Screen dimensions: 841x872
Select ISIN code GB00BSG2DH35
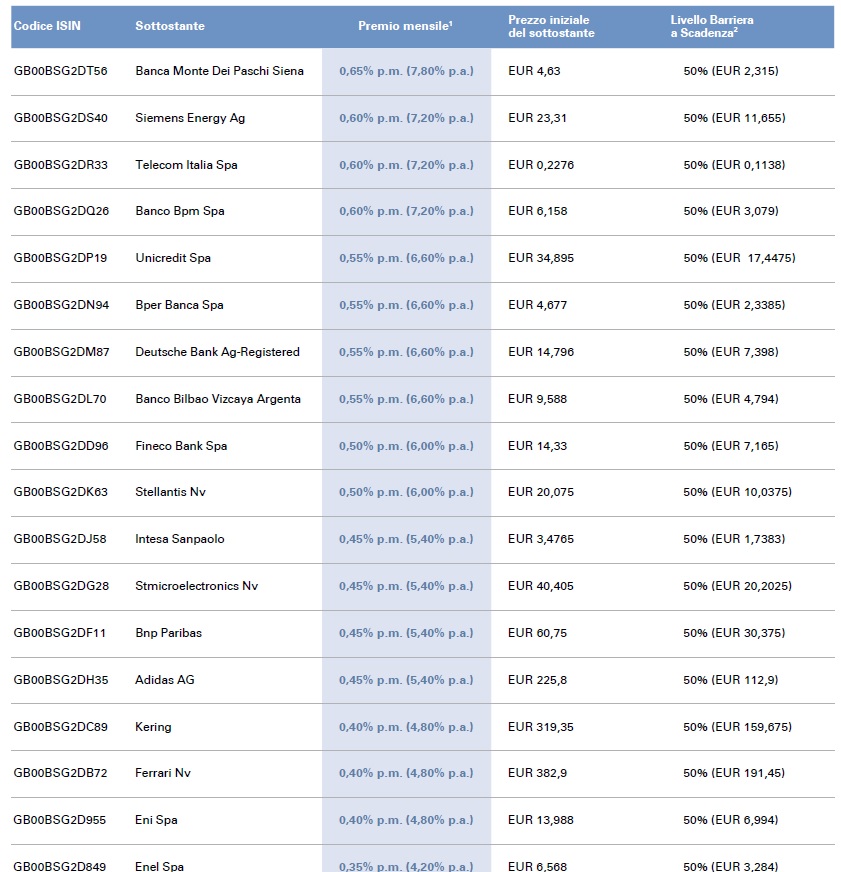pos(61,680)
